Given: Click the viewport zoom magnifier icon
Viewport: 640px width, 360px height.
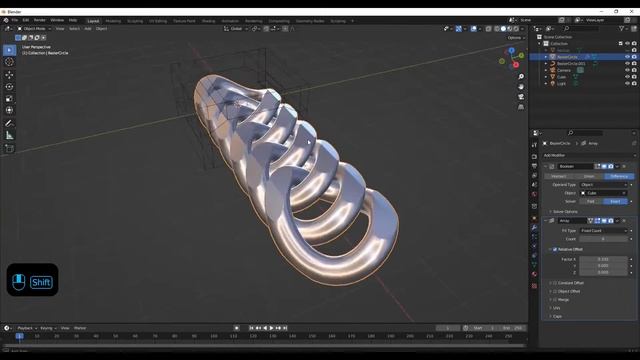Looking at the screenshot, I should (521, 77).
